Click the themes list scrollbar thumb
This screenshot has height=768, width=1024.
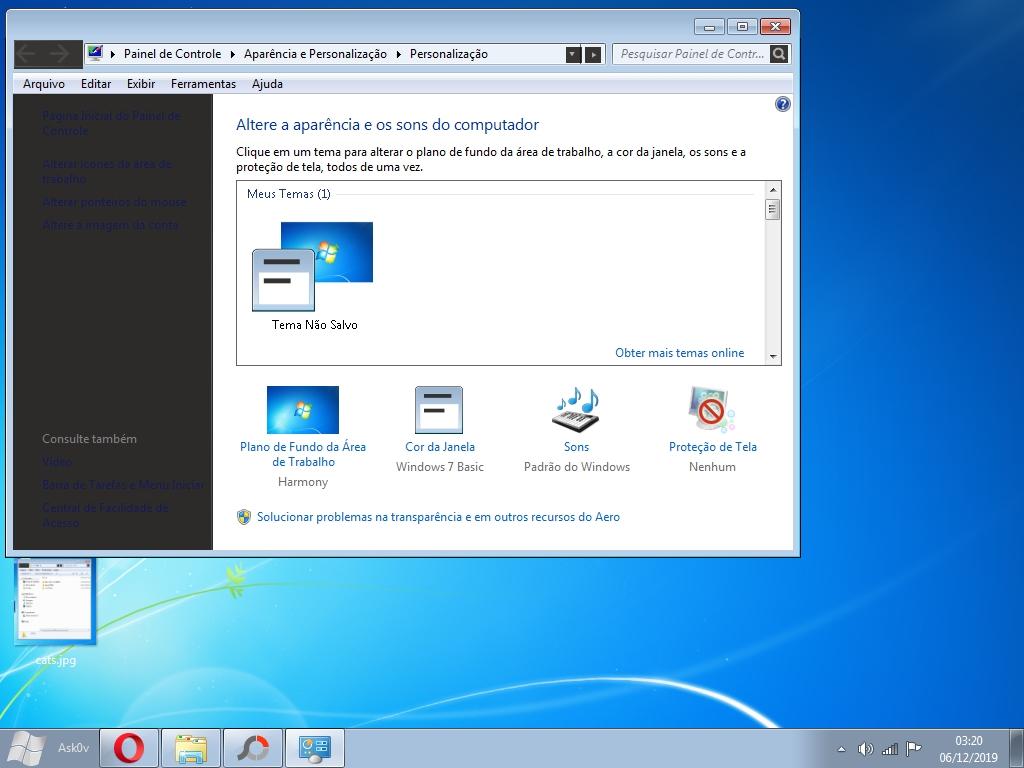point(773,210)
